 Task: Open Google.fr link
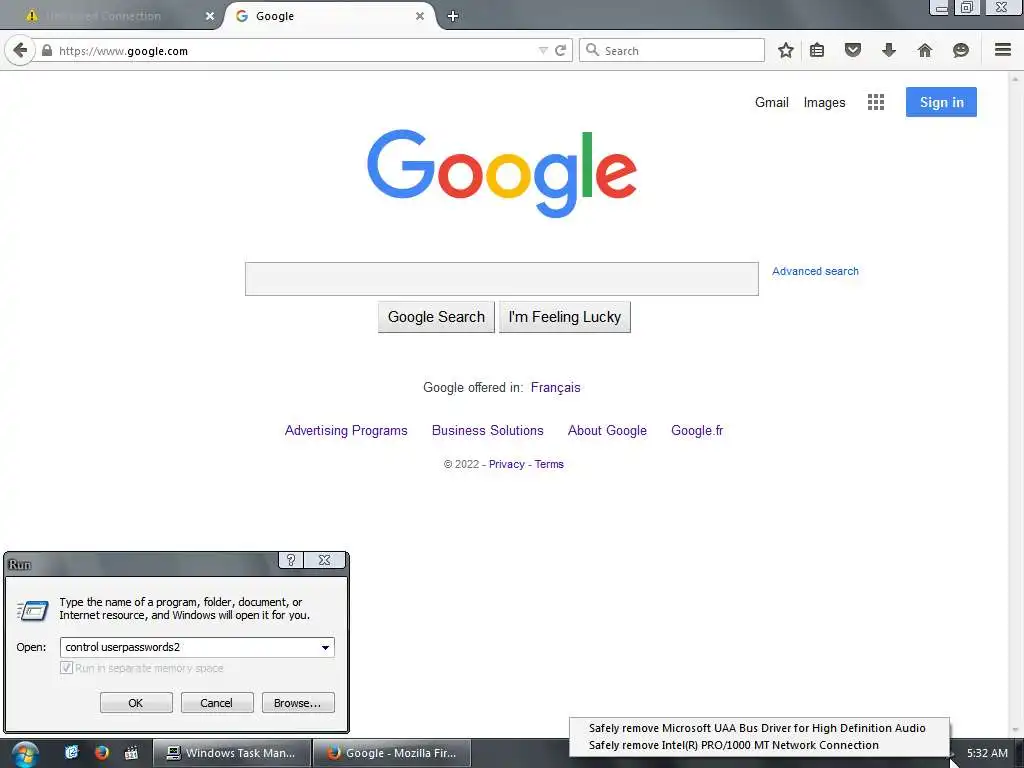point(697,430)
